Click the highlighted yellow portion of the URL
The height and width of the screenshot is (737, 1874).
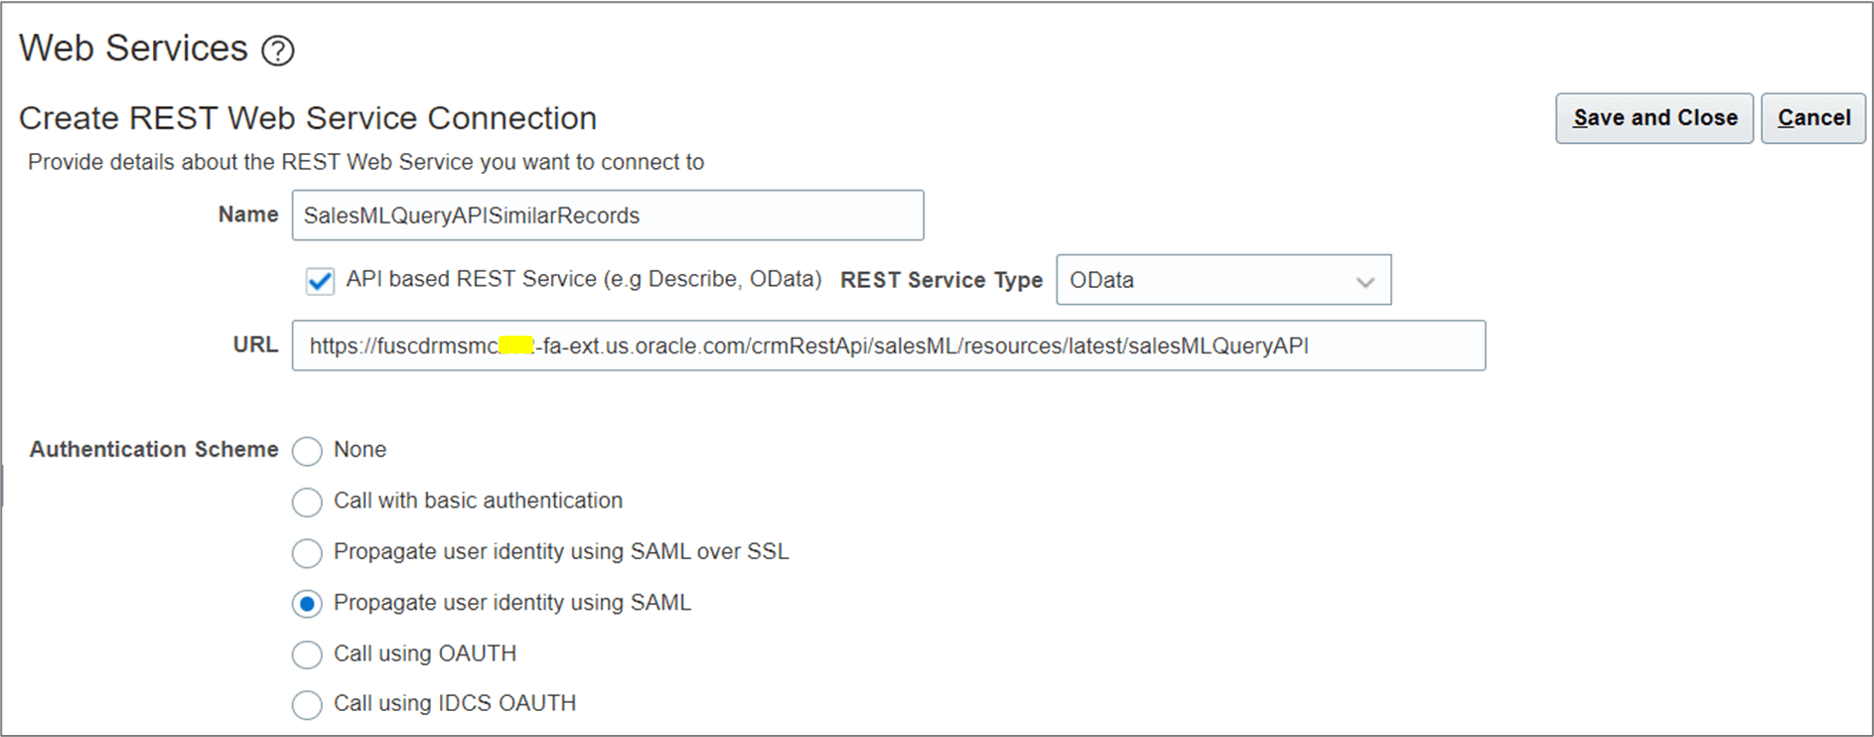(516, 345)
